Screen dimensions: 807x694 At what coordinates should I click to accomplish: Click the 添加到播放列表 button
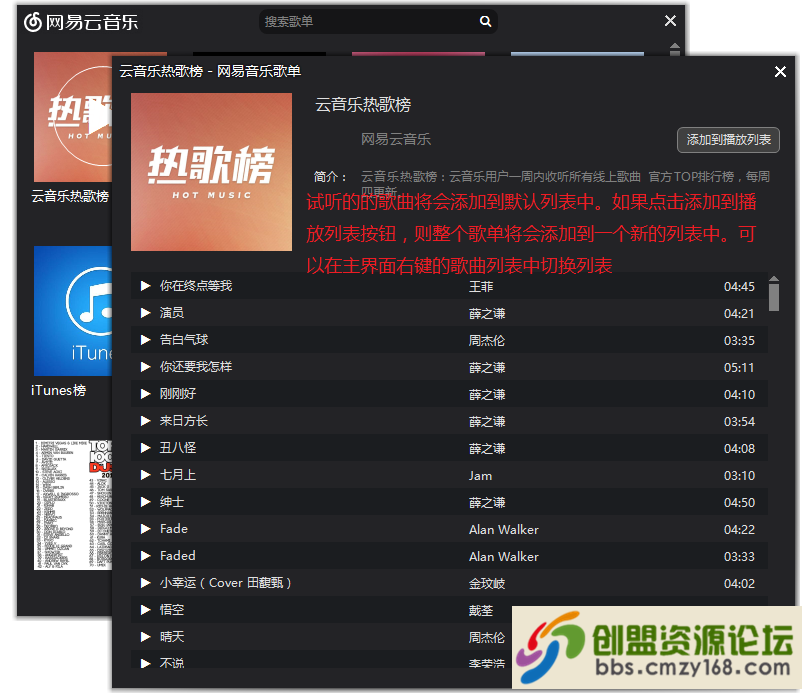(728, 140)
